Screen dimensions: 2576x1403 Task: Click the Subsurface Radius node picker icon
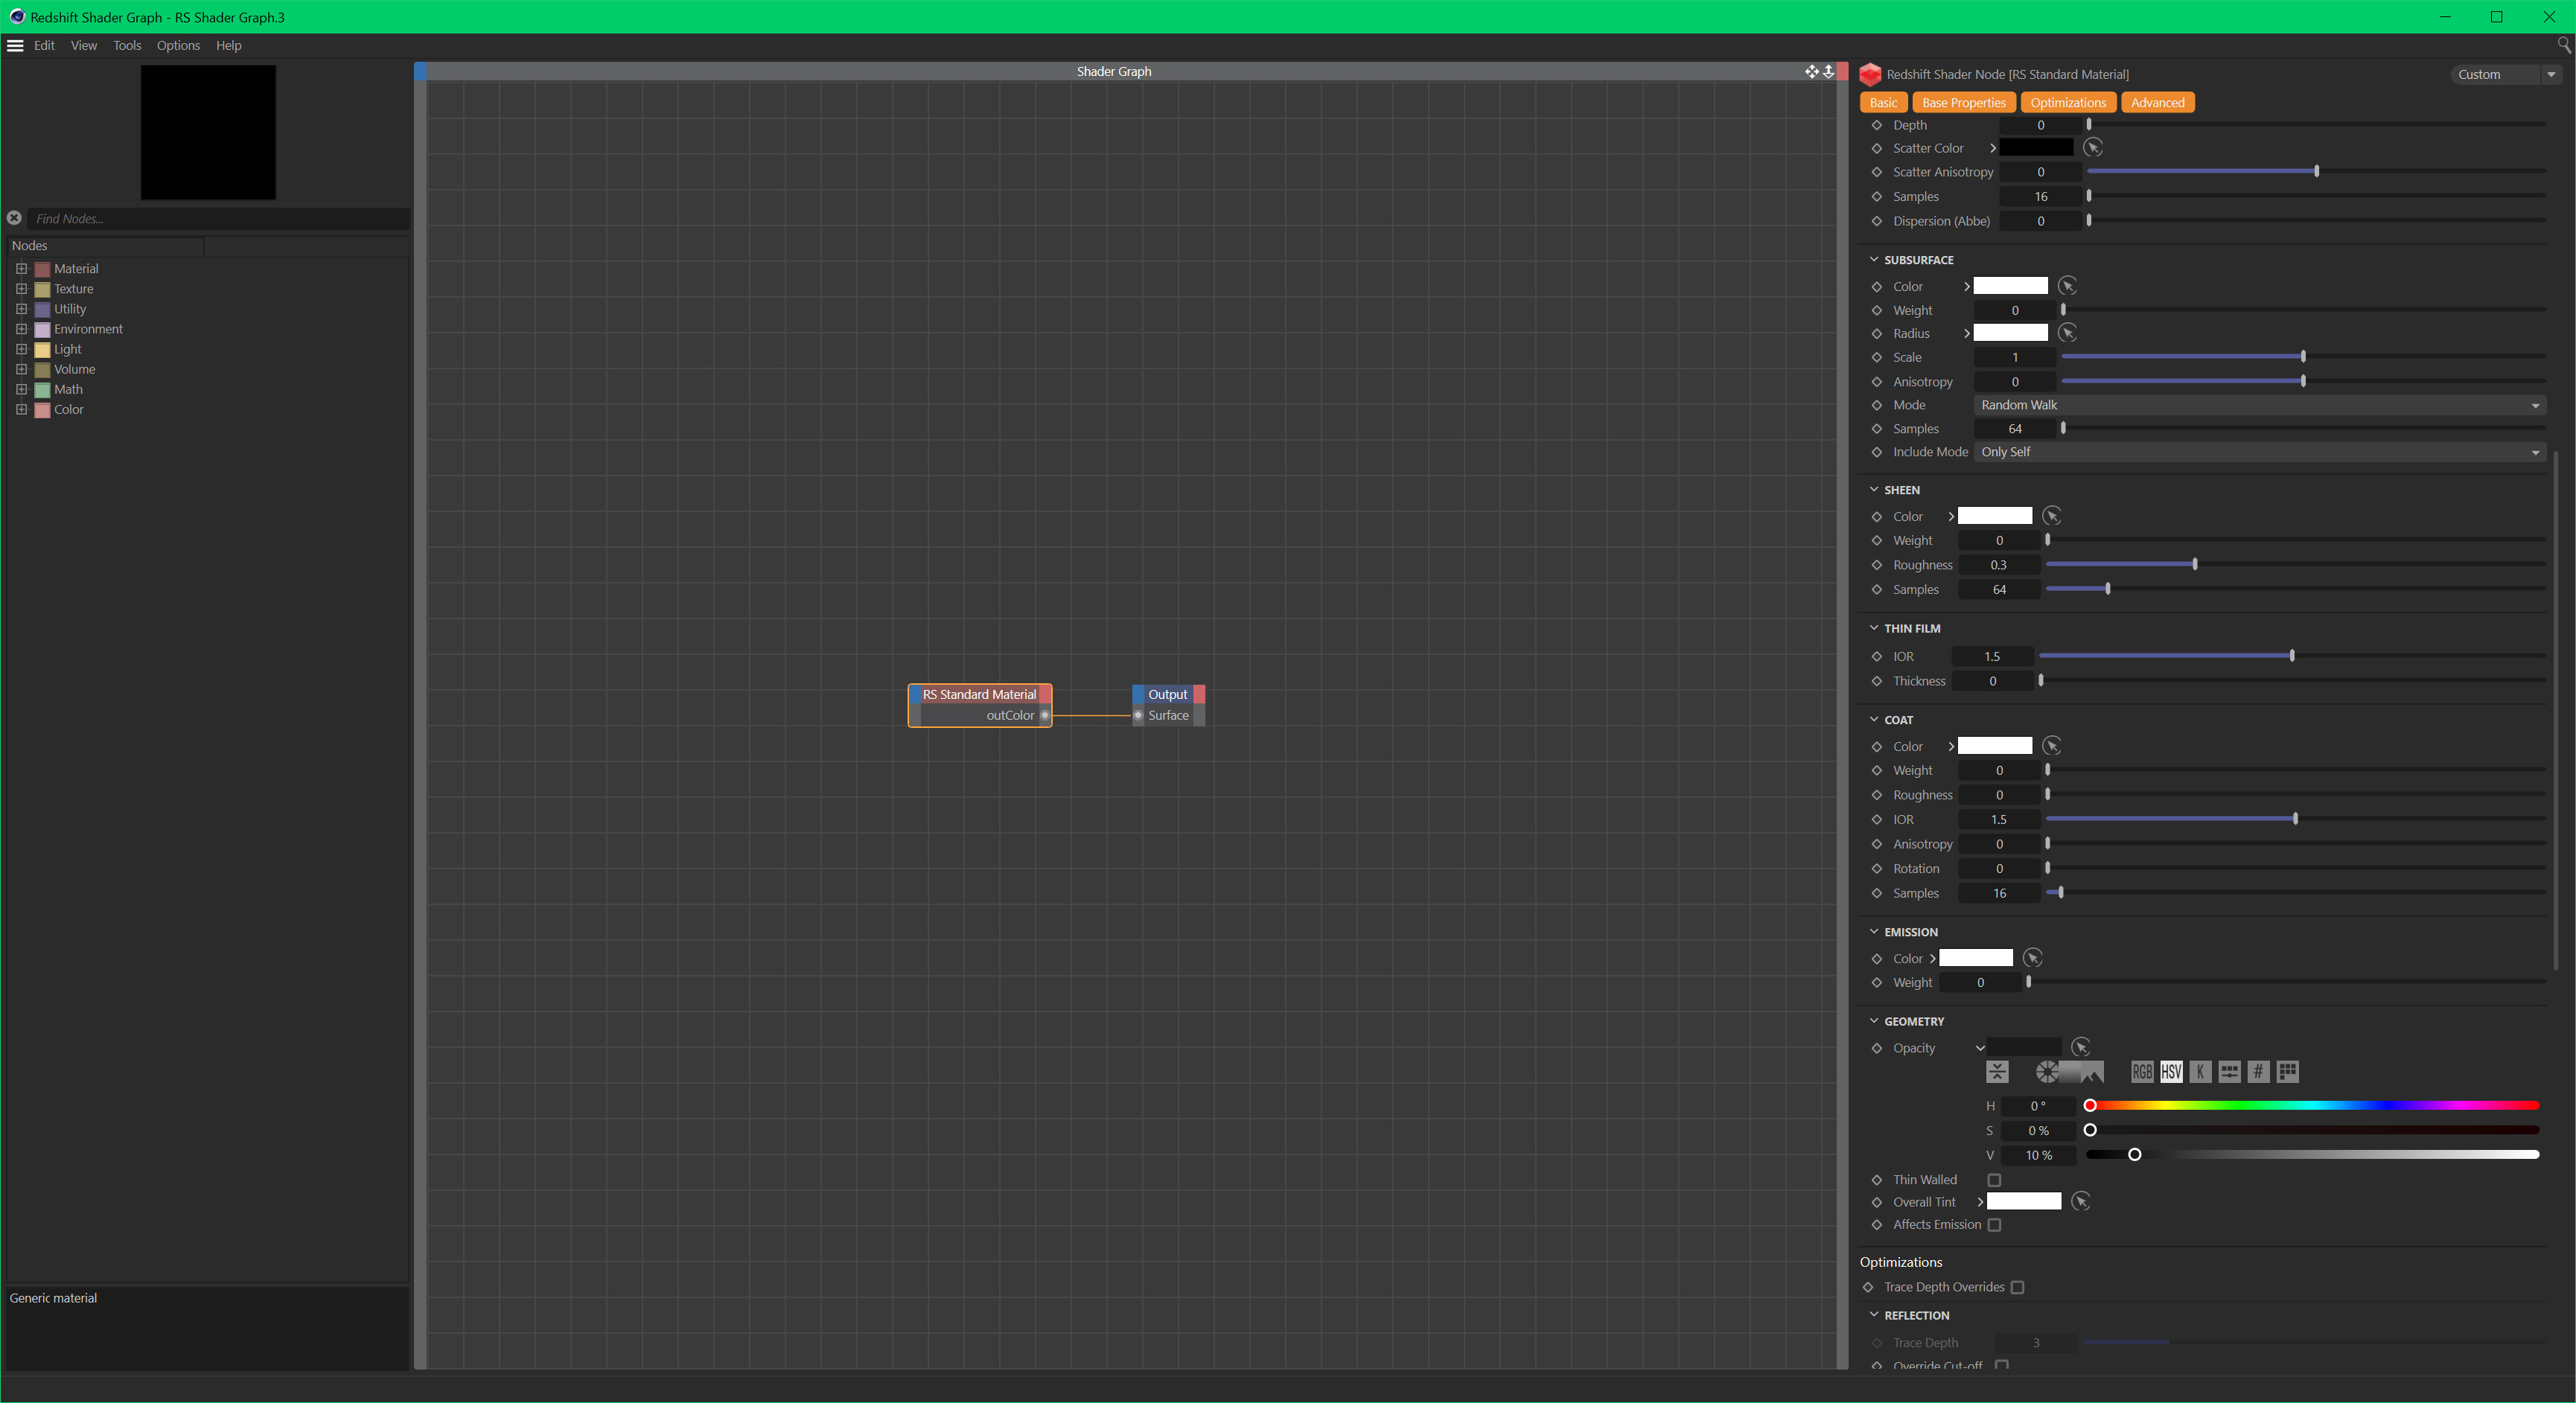point(2067,332)
